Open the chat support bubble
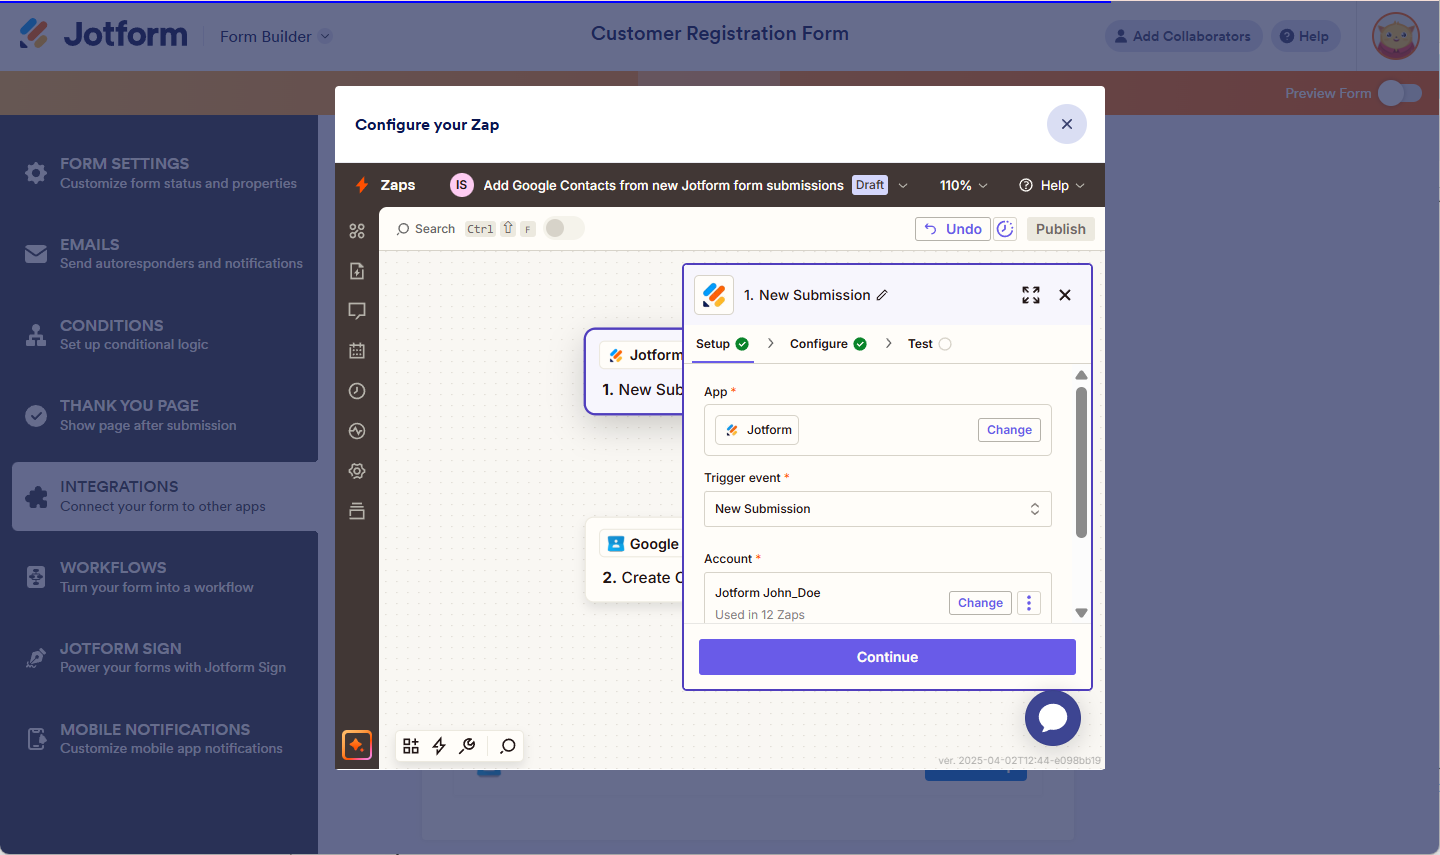The image size is (1440, 855). (x=1052, y=718)
